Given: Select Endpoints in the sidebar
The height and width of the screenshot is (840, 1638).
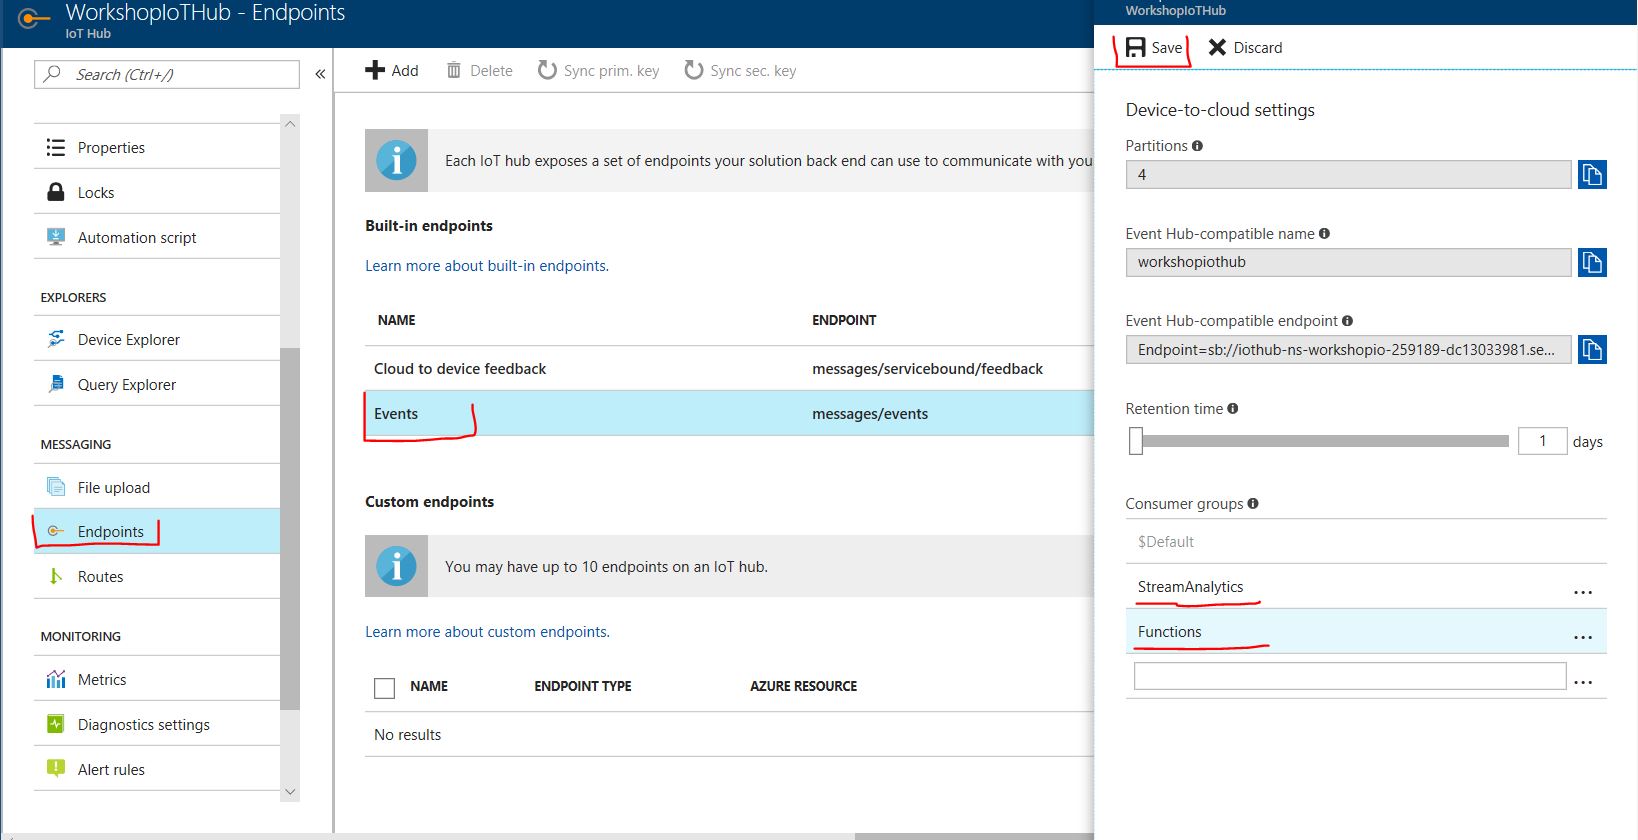Looking at the screenshot, I should click(157, 531).
